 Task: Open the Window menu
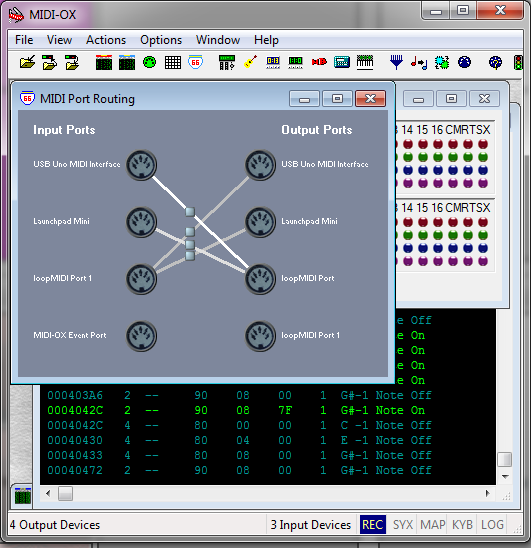218,40
